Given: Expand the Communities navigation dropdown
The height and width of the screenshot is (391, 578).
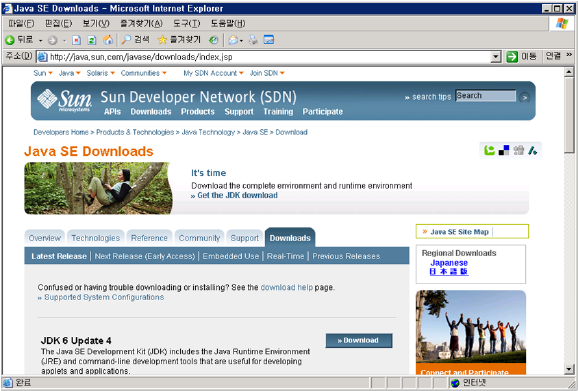Looking at the screenshot, I should pos(164,73).
